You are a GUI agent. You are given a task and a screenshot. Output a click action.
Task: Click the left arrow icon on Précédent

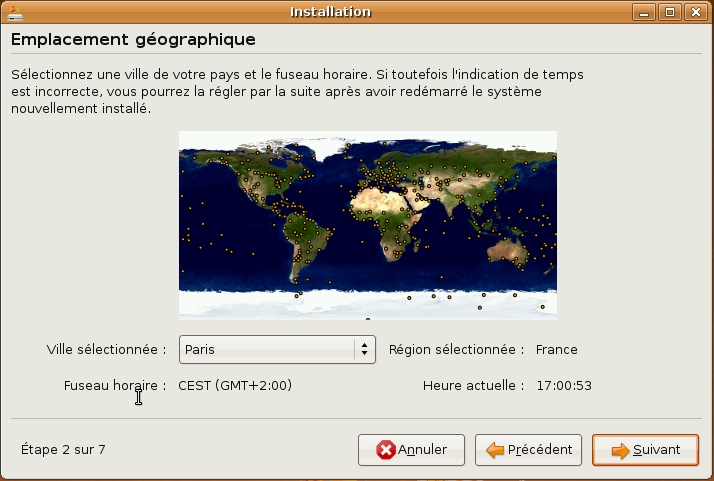pyautogui.click(x=495, y=450)
